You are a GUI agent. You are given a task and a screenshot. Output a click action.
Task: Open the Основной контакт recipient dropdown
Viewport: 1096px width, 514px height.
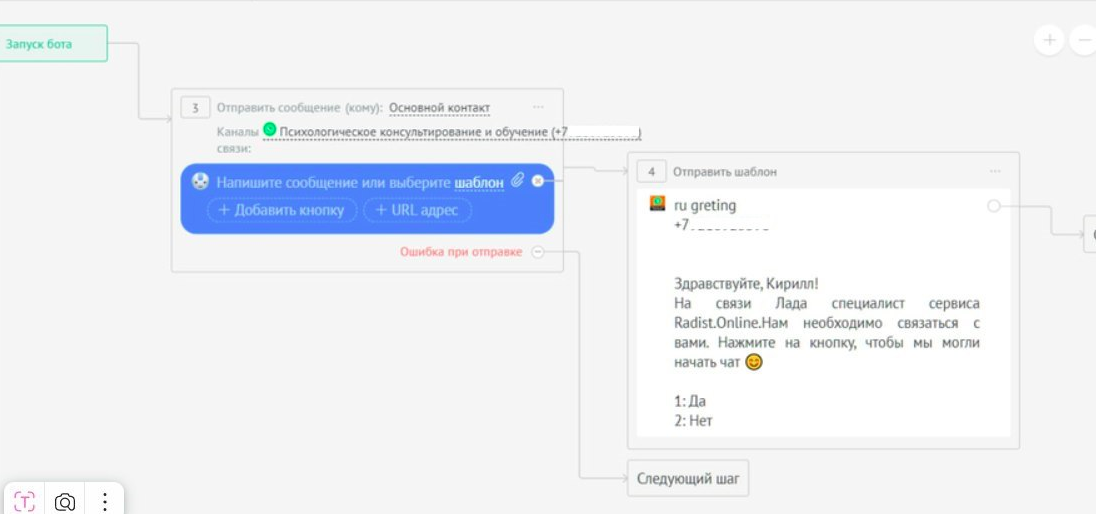439,108
